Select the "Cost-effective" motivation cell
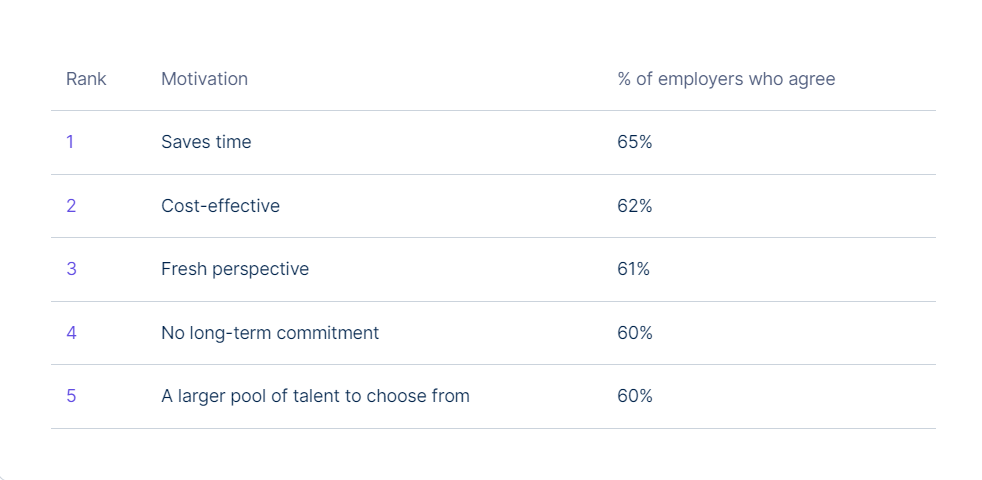Image resolution: width=982 pixels, height=480 pixels. [220, 206]
